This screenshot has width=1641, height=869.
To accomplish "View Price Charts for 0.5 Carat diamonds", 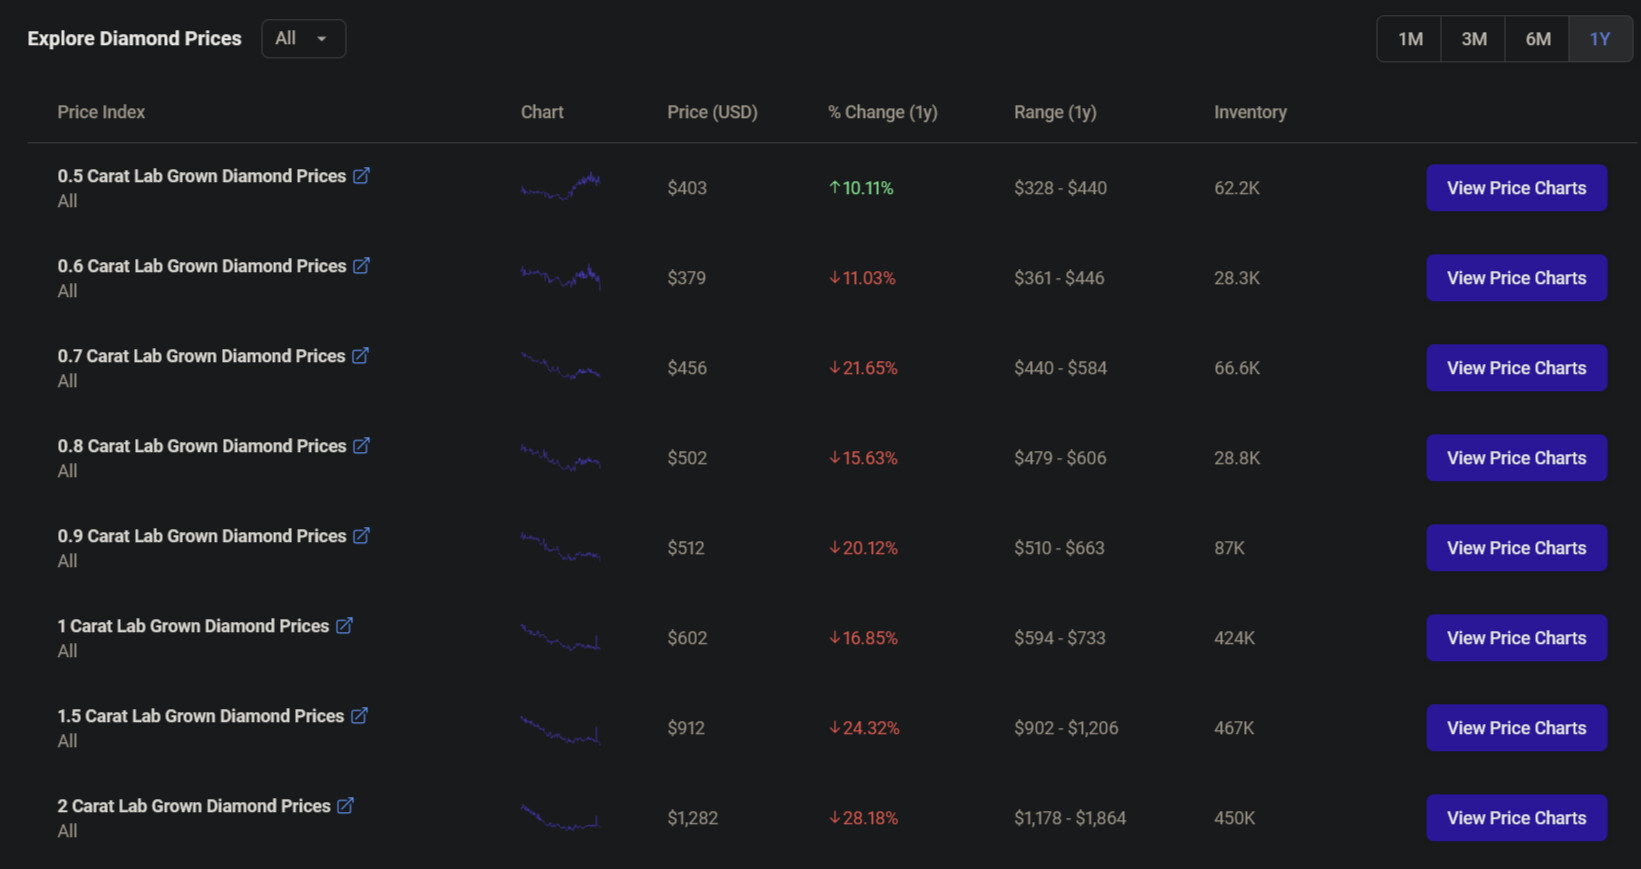I will point(1516,188).
